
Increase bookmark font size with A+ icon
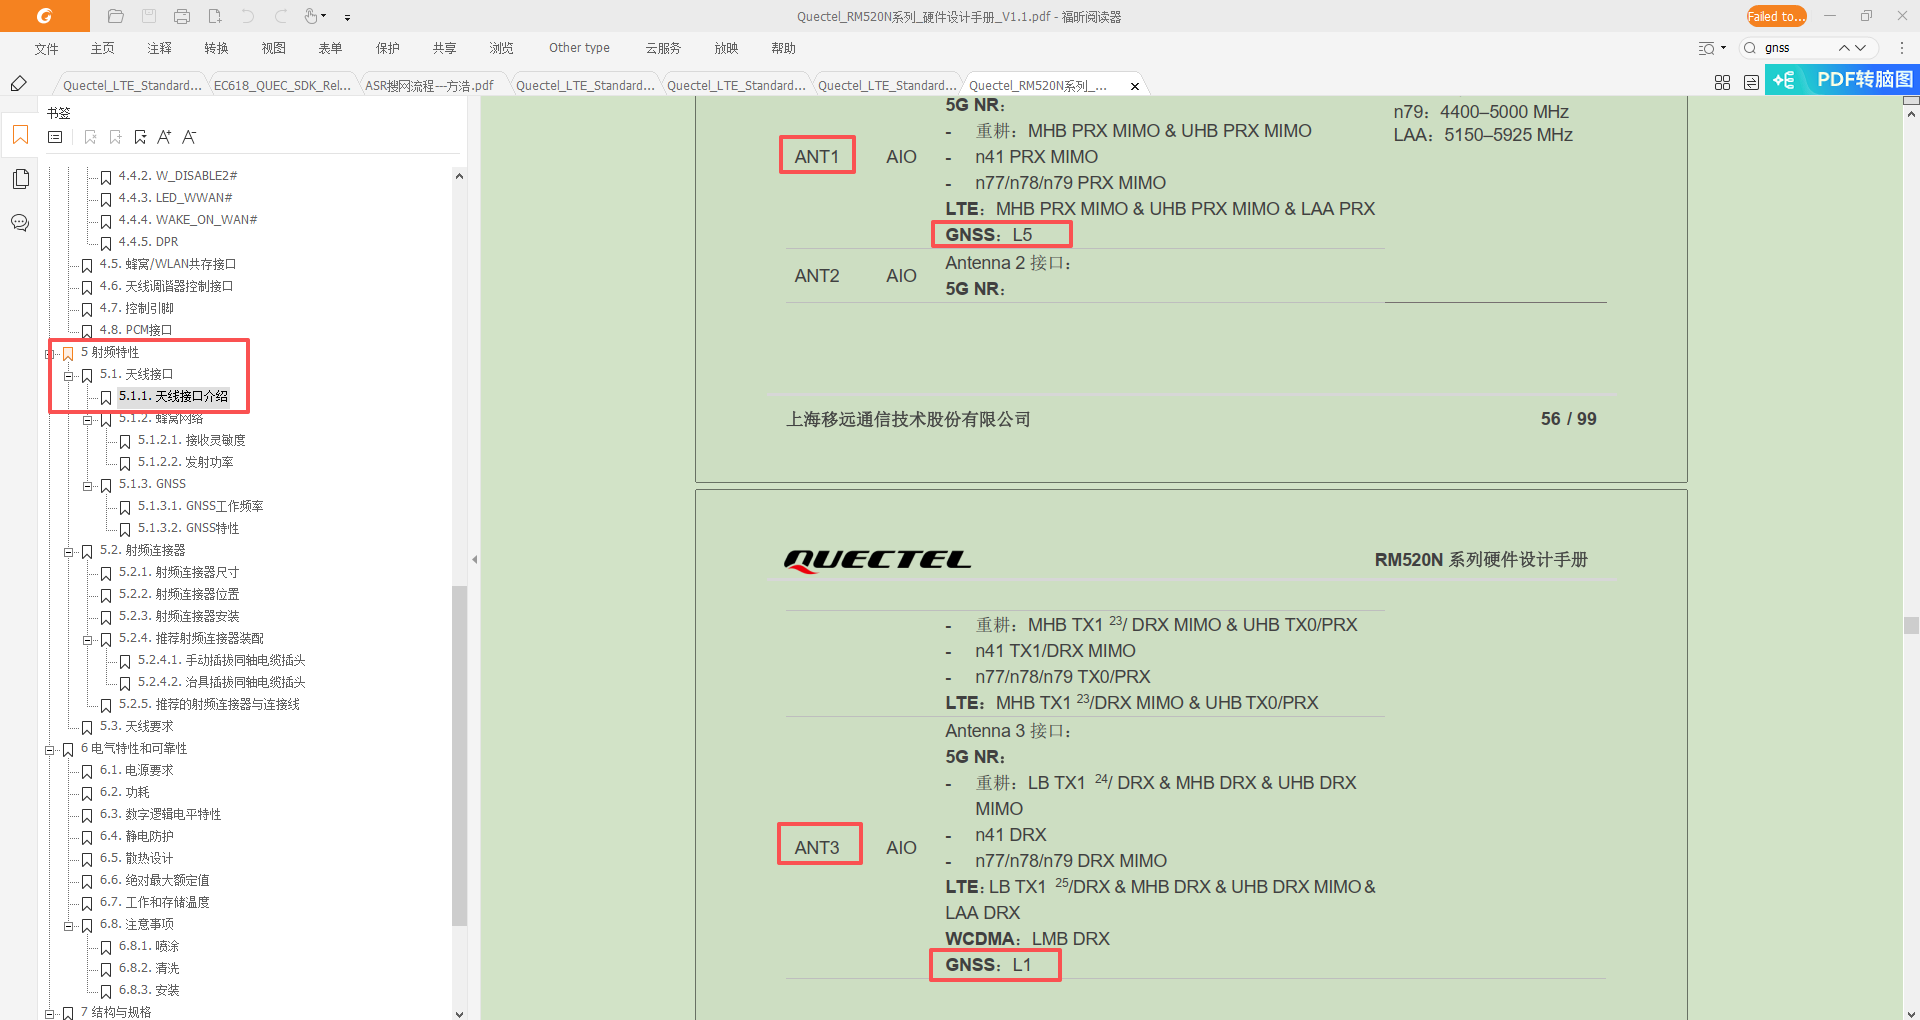[x=164, y=137]
